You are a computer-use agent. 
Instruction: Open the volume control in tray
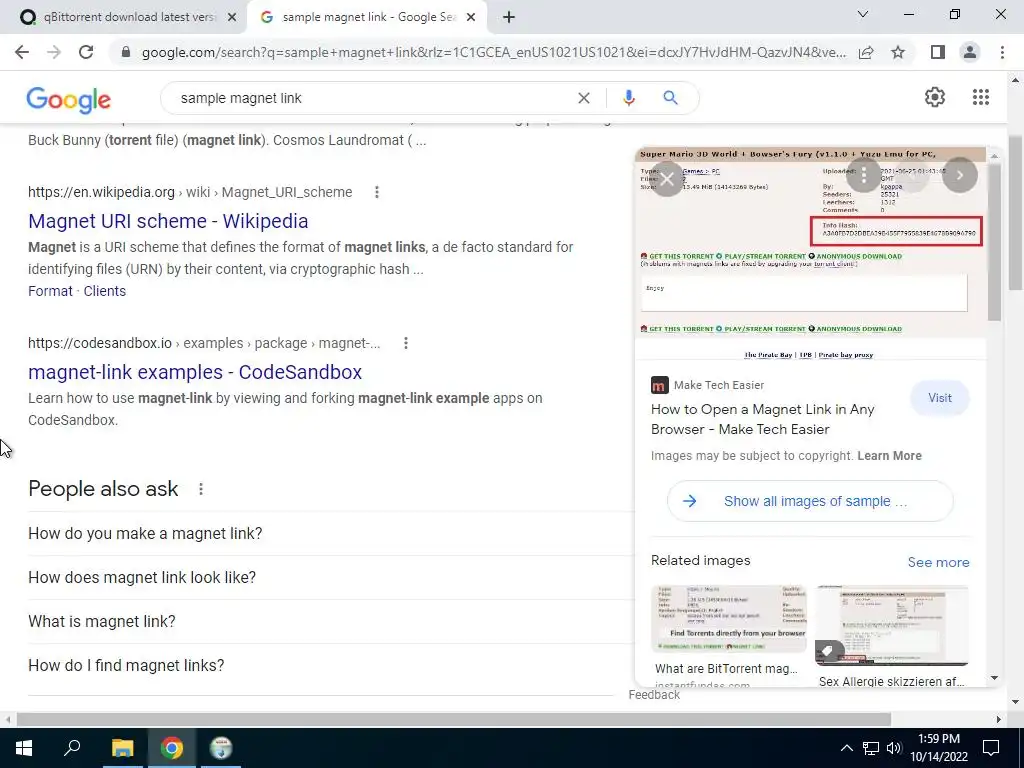point(894,748)
